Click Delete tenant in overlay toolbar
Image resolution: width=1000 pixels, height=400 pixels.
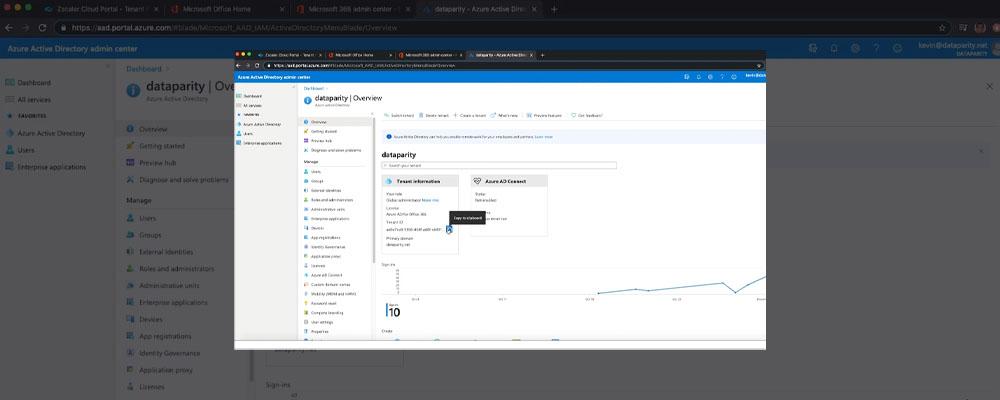434,115
